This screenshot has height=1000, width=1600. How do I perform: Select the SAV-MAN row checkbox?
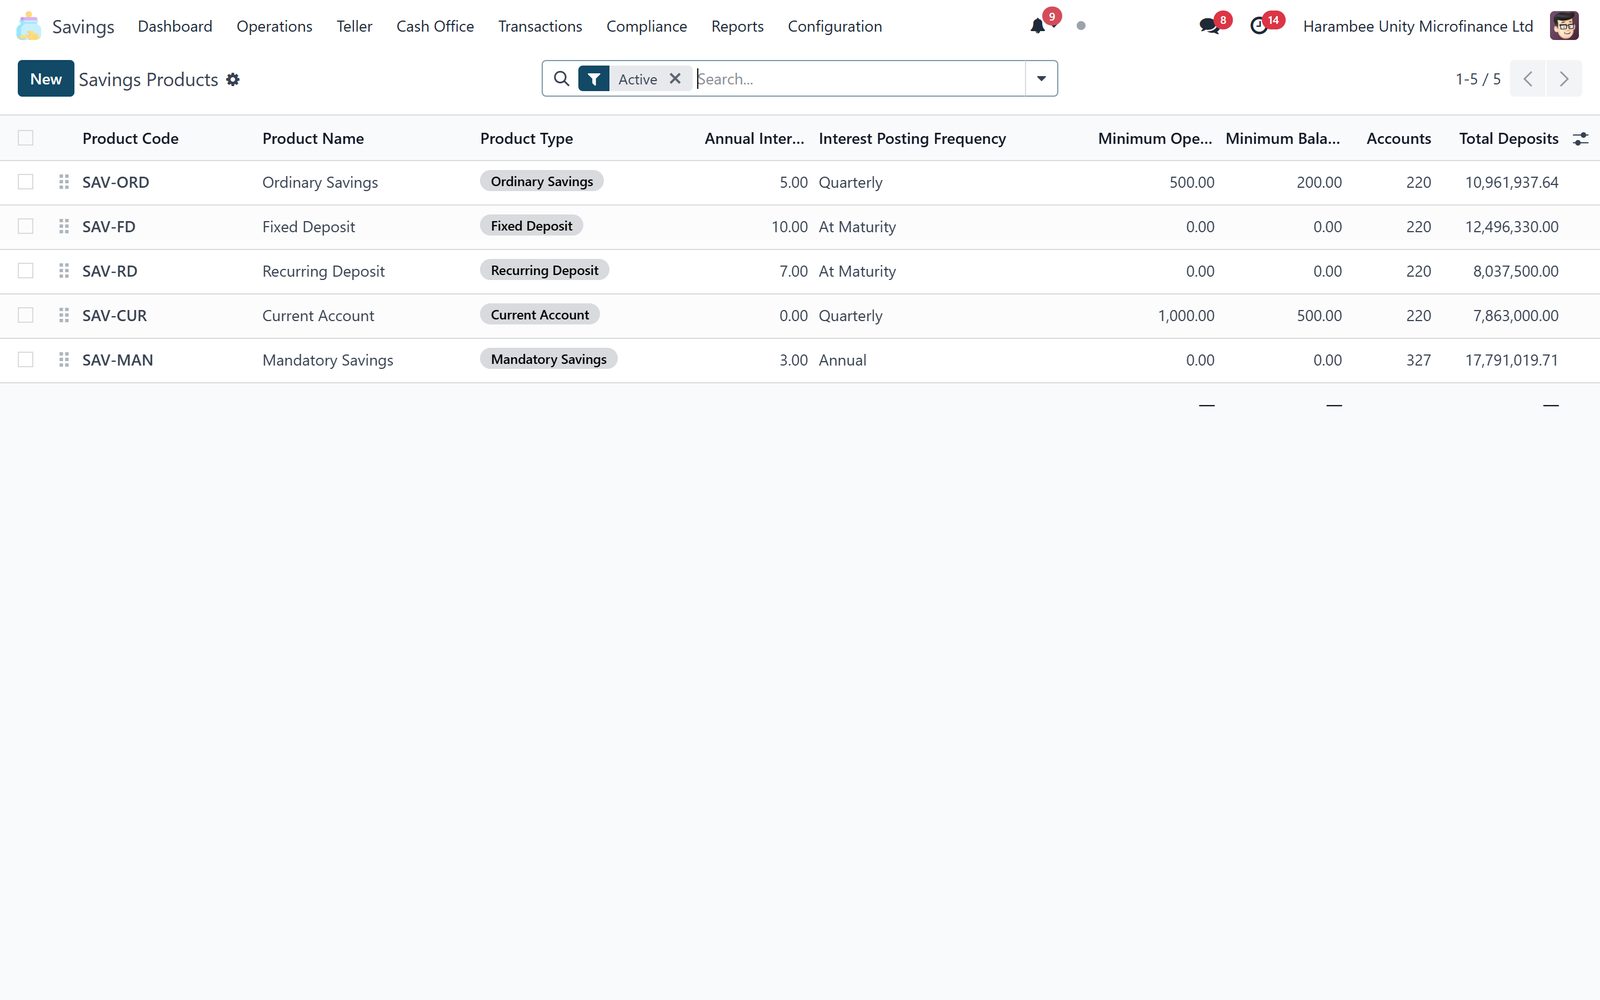point(26,360)
